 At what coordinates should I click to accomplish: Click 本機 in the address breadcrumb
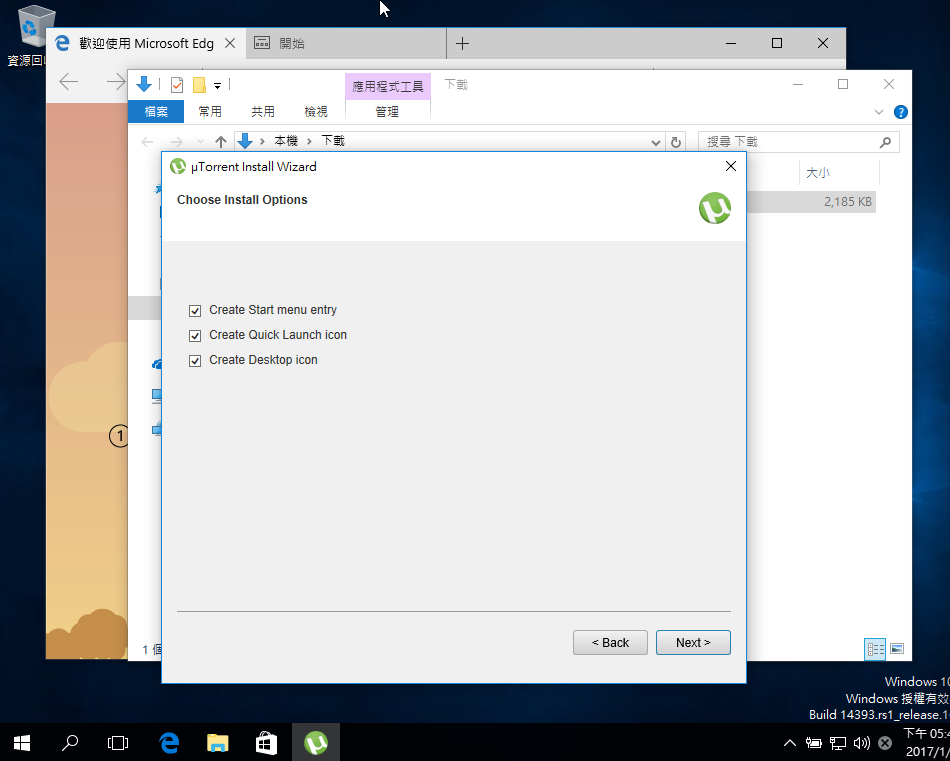286,141
